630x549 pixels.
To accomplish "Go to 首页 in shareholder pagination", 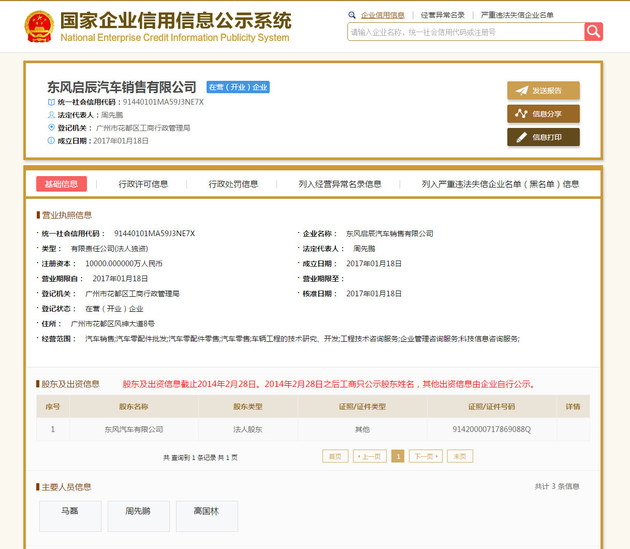I will 335,456.
